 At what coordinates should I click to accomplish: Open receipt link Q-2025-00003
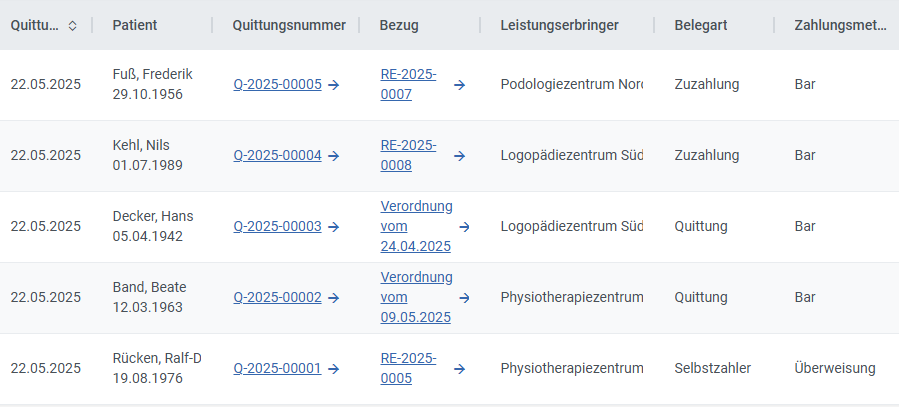pos(277,227)
